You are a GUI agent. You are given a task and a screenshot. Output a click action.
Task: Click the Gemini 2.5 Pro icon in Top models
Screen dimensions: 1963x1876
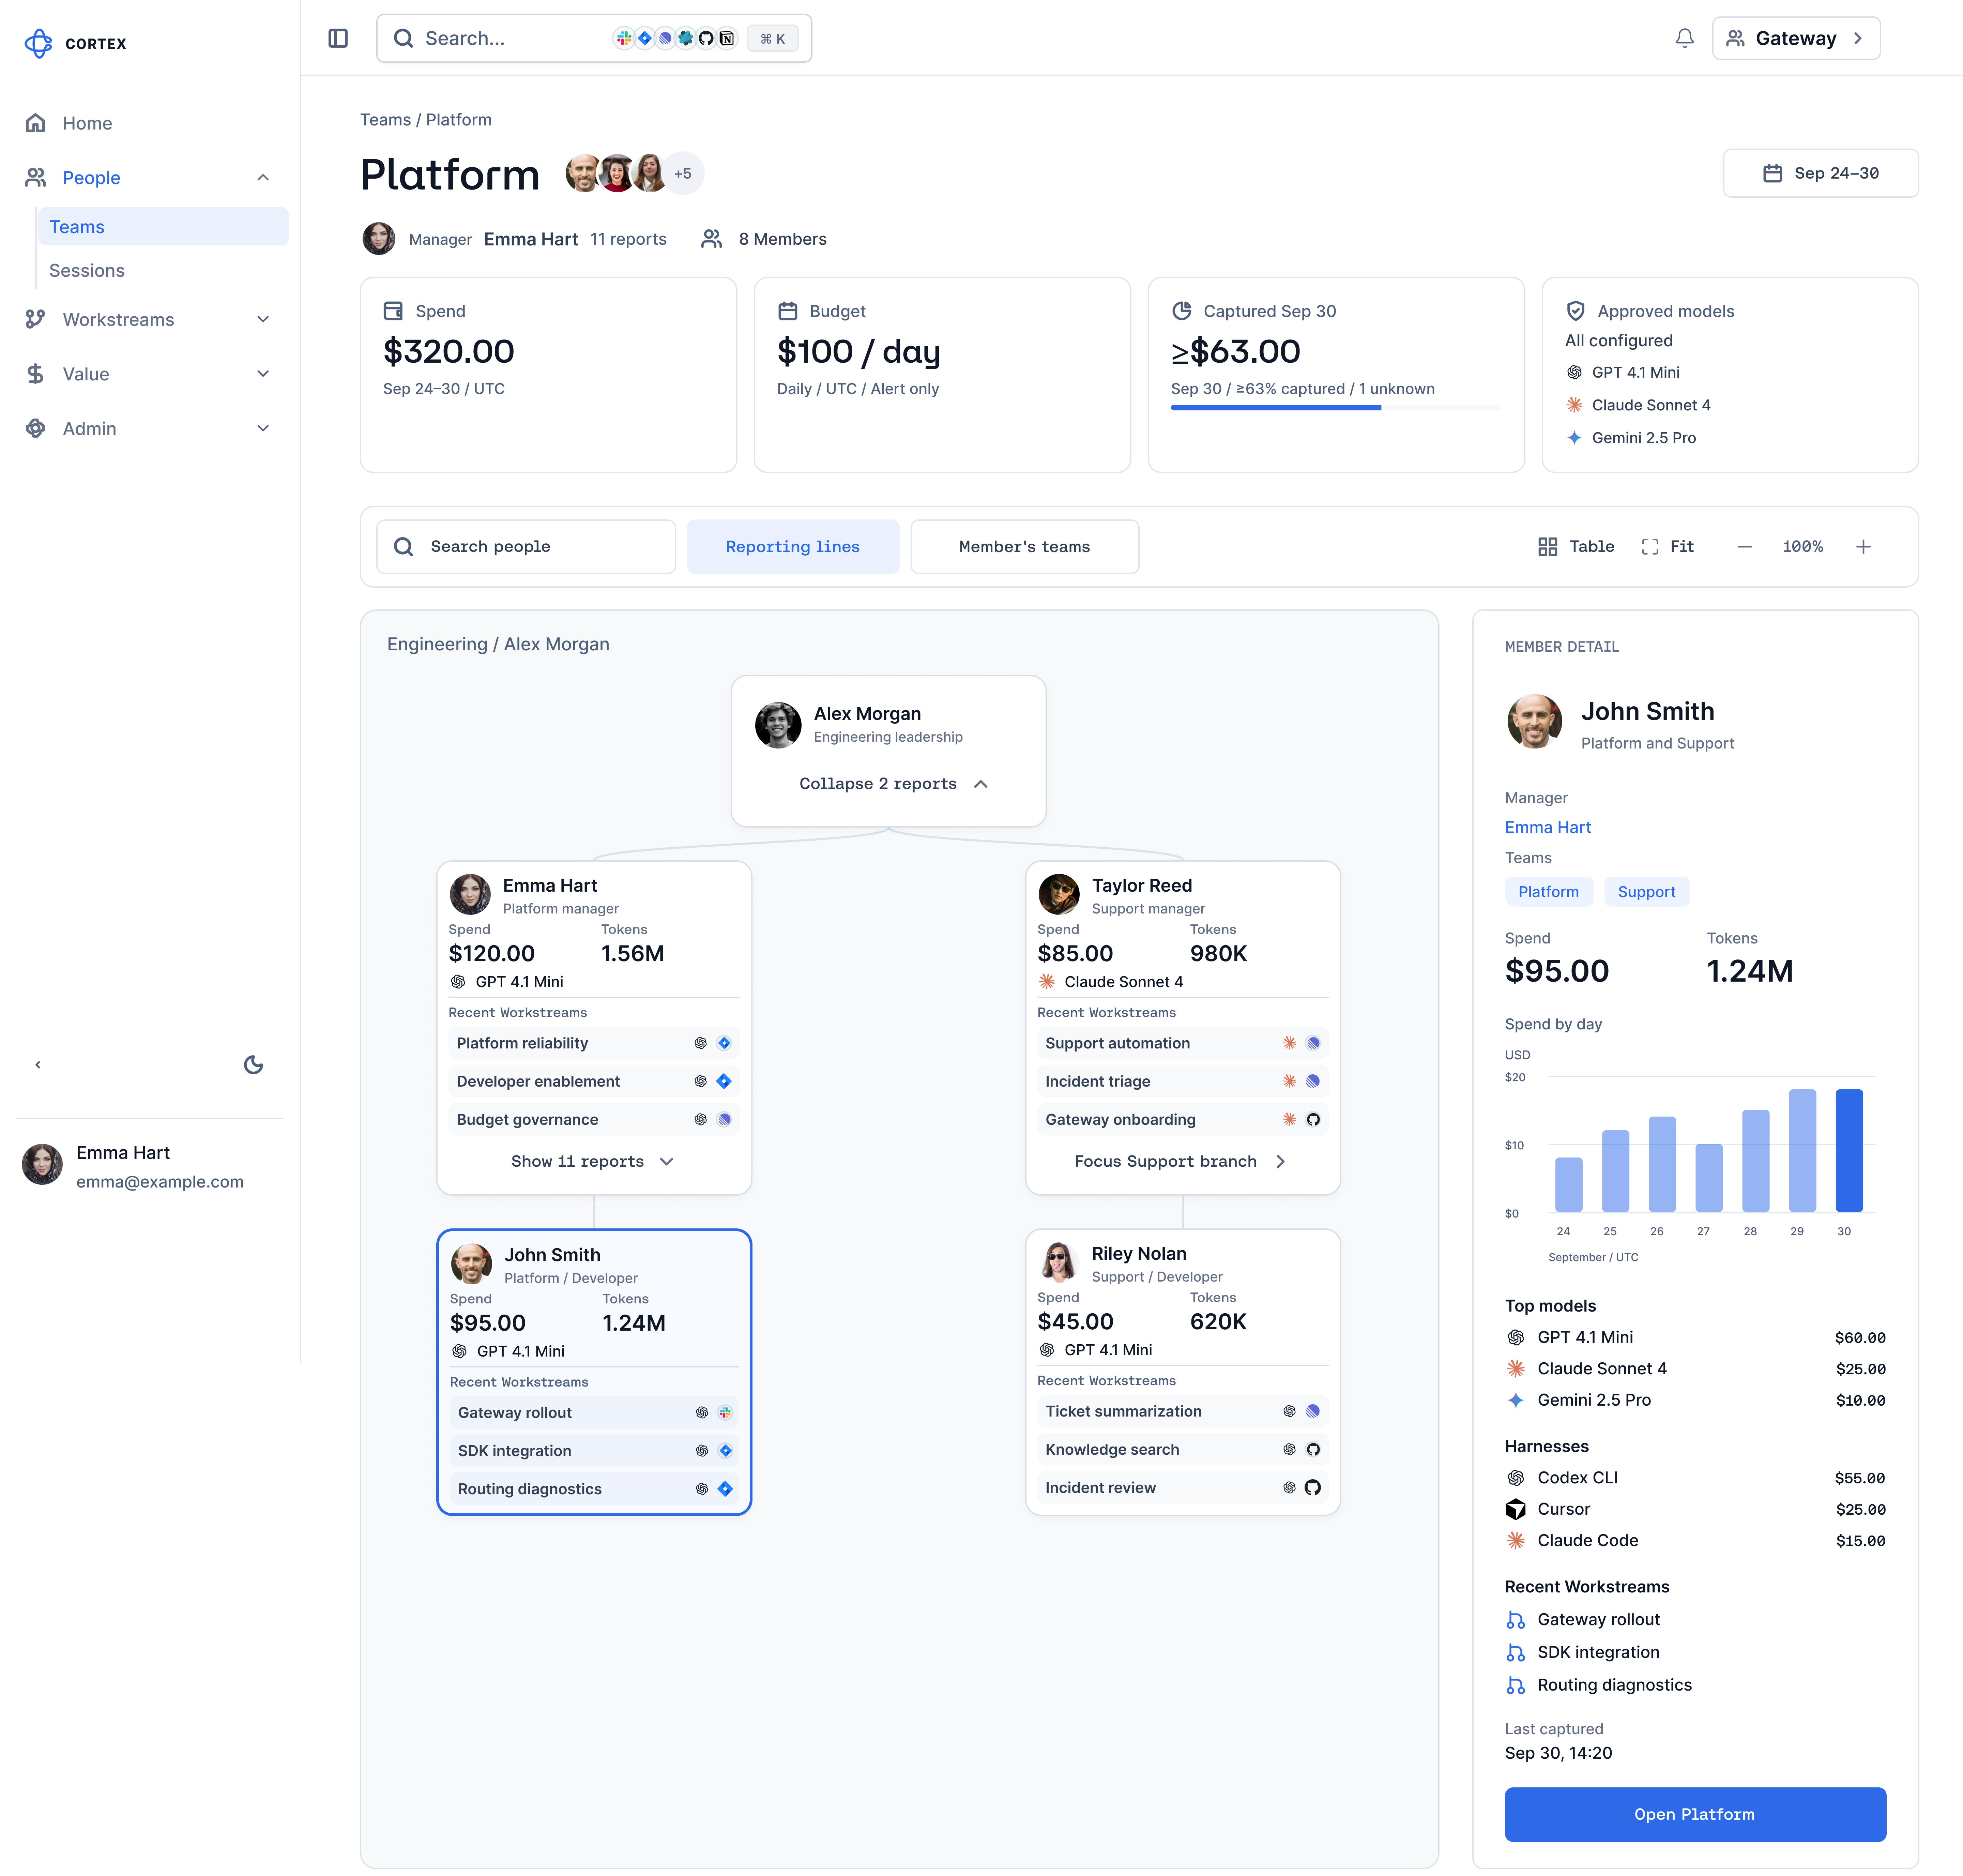click(x=1516, y=1400)
